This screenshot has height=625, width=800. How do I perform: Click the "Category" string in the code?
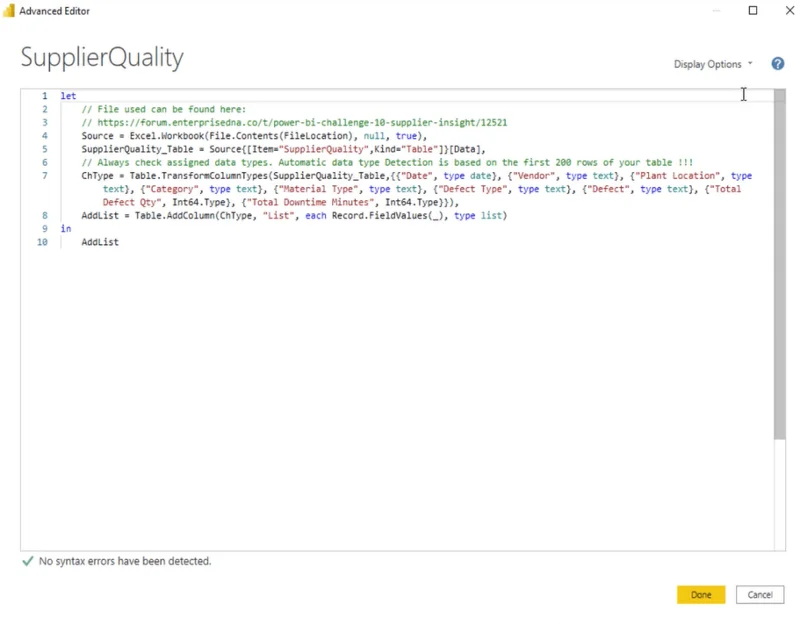point(172,189)
